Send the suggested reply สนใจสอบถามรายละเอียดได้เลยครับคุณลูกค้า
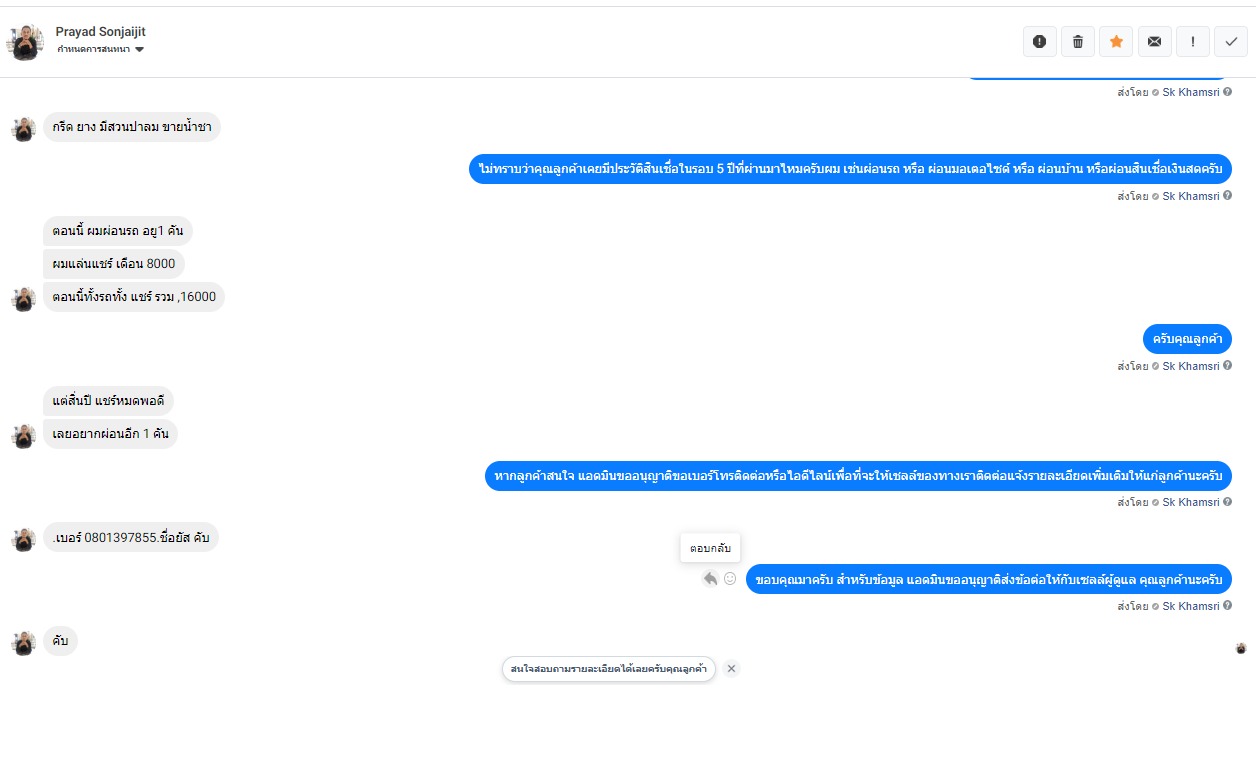This screenshot has height=765, width=1256. point(608,669)
